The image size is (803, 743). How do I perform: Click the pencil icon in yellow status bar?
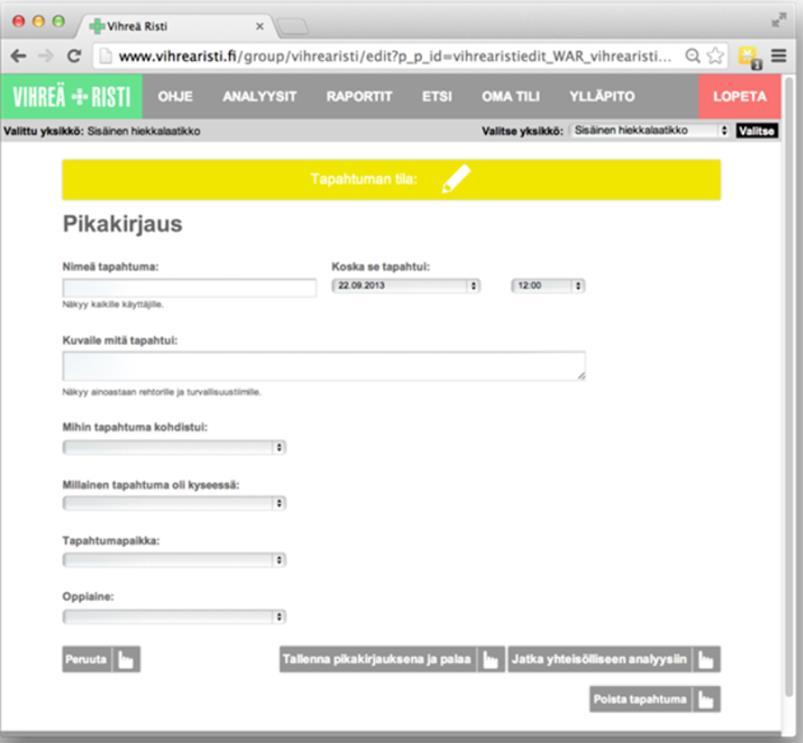point(456,179)
